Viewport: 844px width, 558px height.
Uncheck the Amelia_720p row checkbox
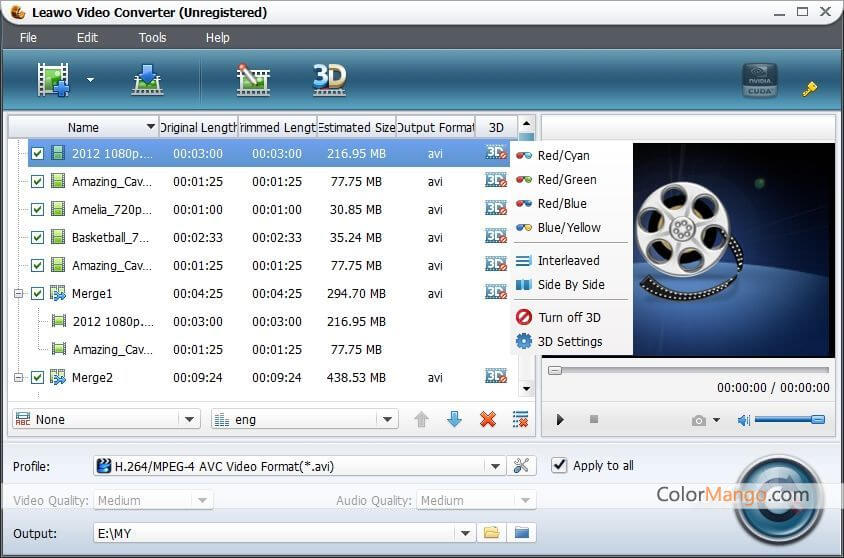37,209
